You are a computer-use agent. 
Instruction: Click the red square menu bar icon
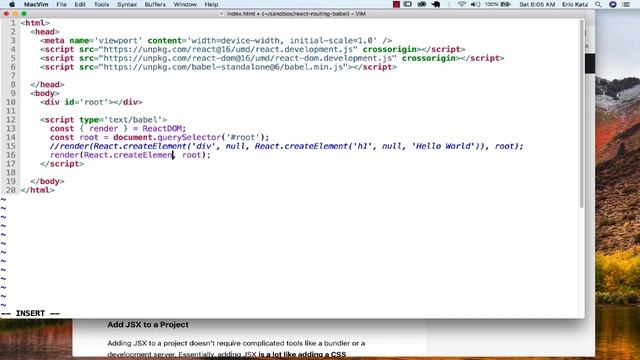(396, 4)
